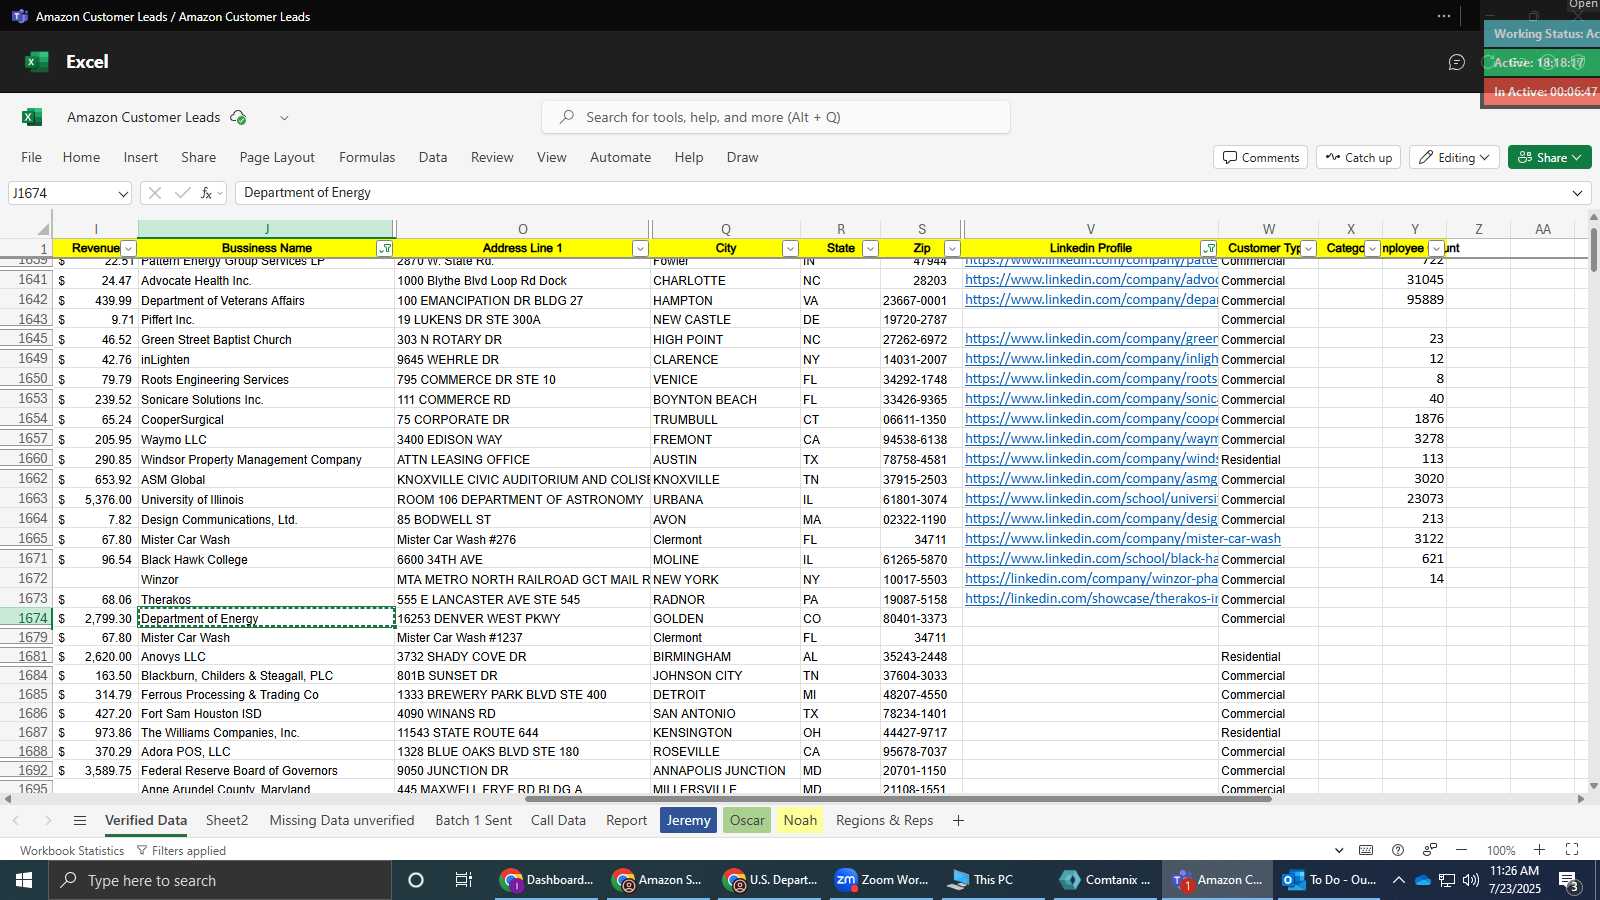Image resolution: width=1600 pixels, height=900 pixels.
Task: Switch to the Regions & Reps sheet
Action: coord(884,821)
